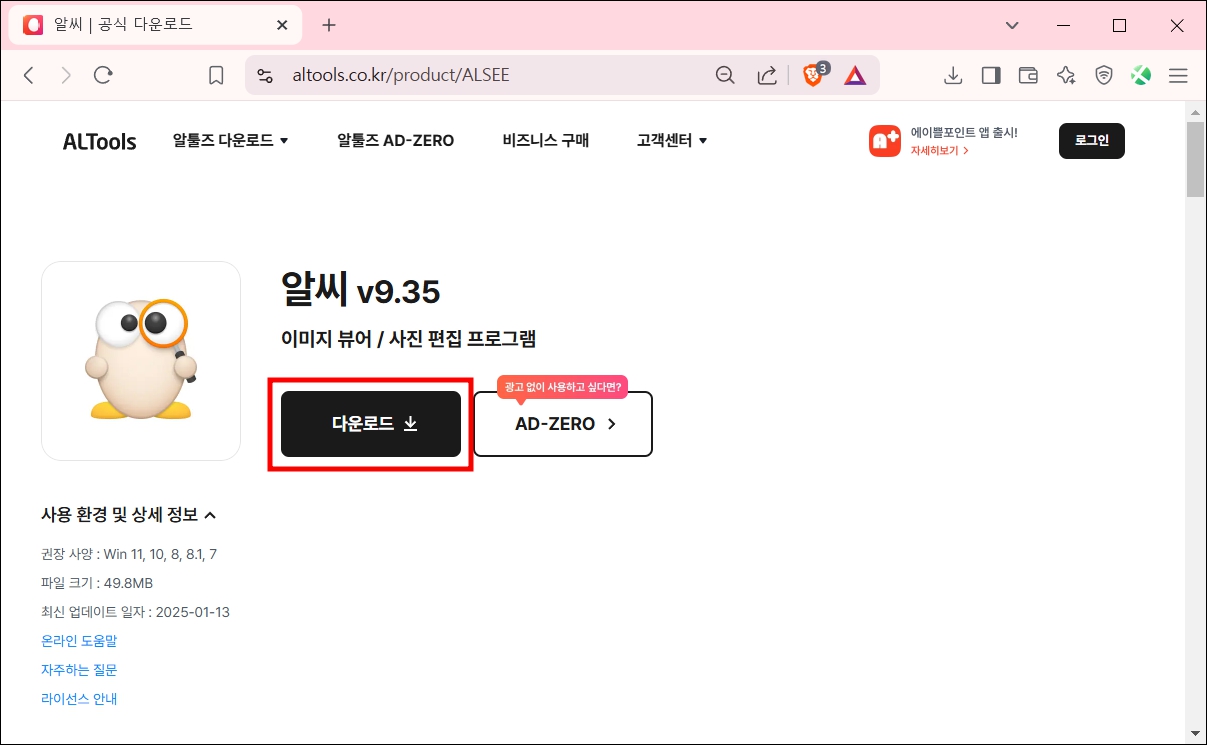This screenshot has height=745, width=1207.
Task: Open tab search dropdown arrow
Action: [1013, 25]
